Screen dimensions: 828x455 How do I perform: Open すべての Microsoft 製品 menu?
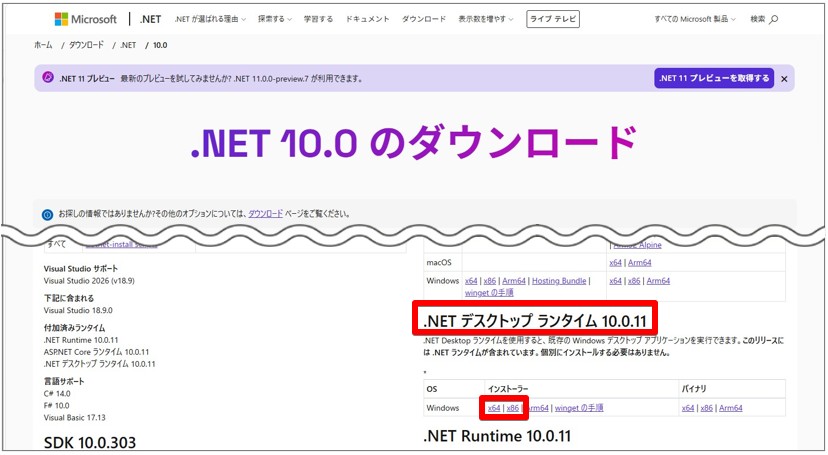click(695, 19)
